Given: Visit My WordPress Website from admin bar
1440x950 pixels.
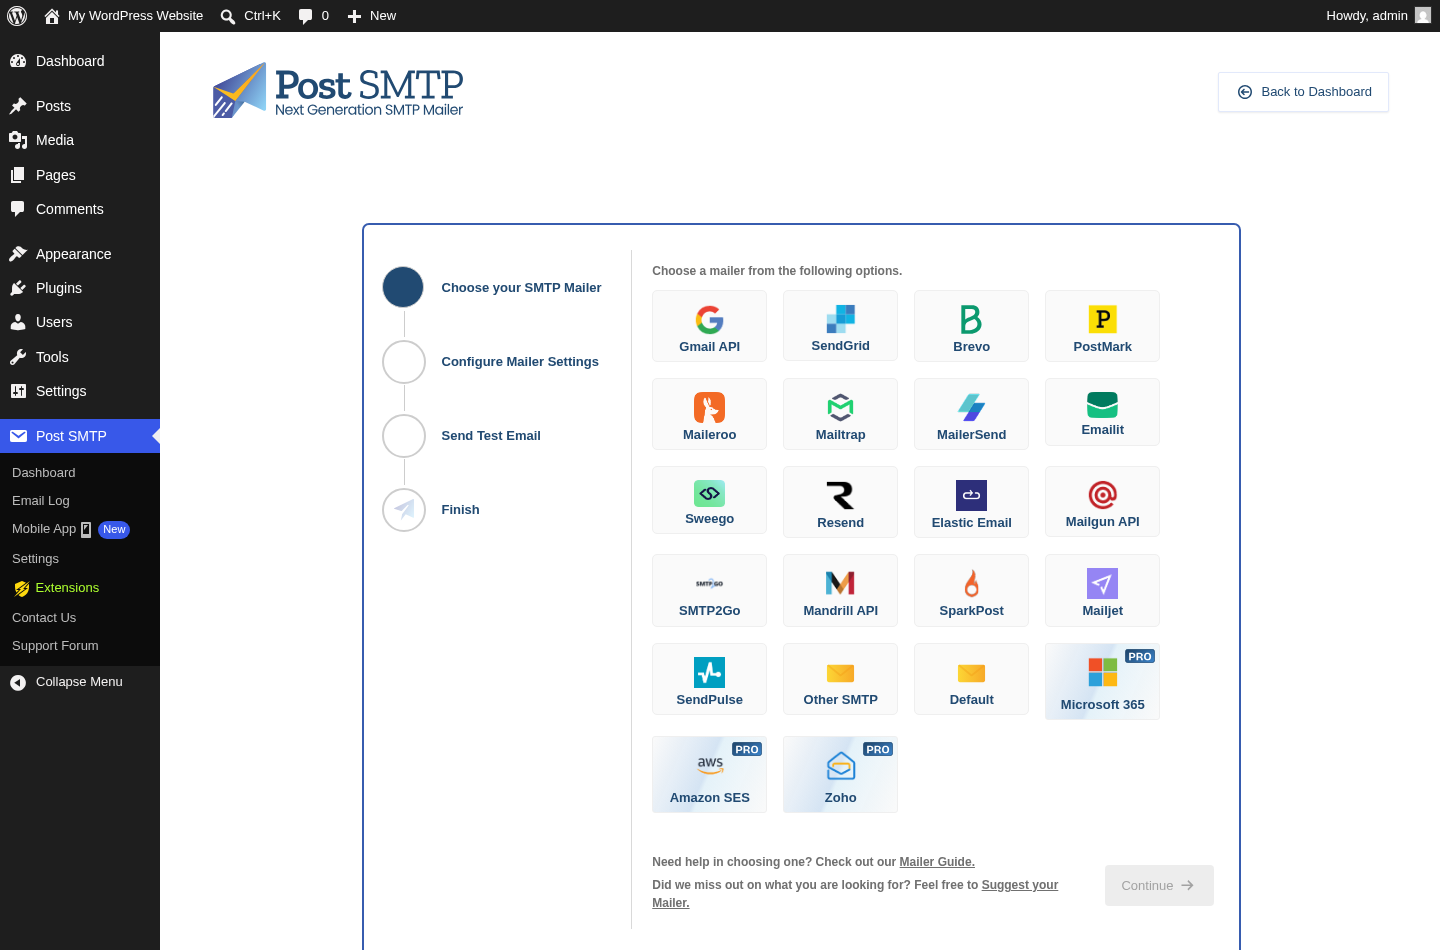Looking at the screenshot, I should [x=123, y=16].
